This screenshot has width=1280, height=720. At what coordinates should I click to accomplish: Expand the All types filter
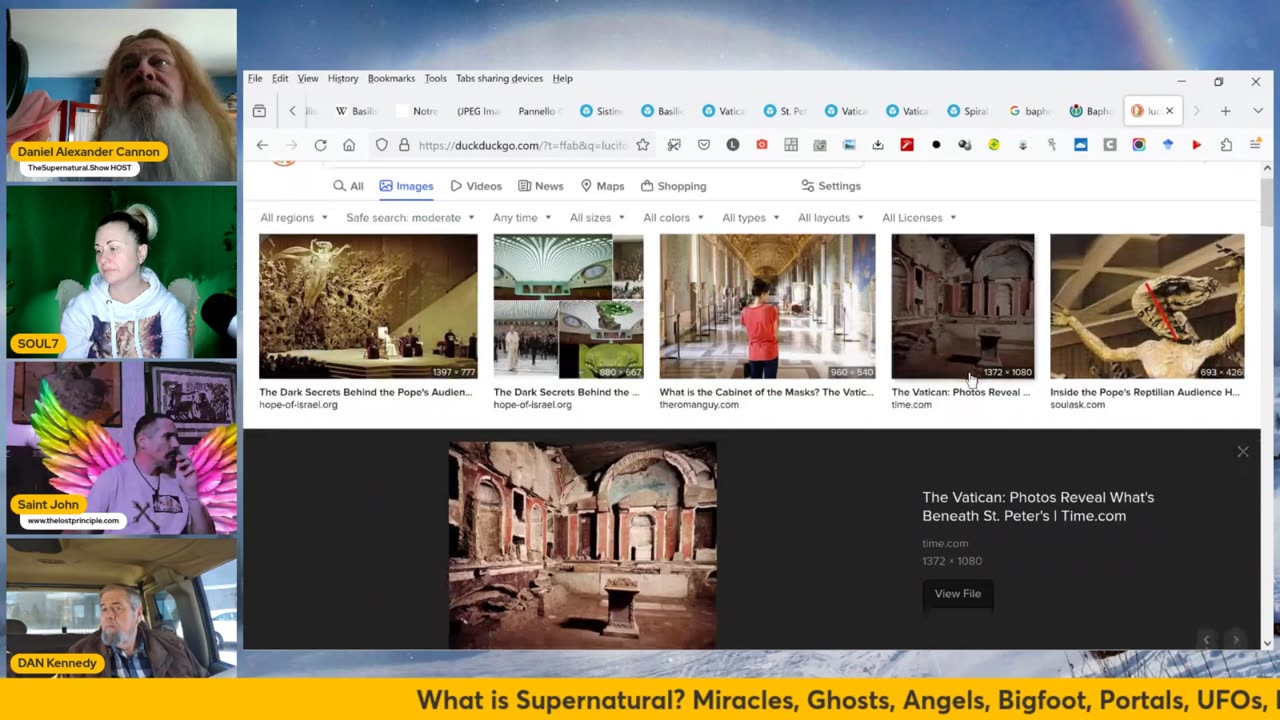pyautogui.click(x=751, y=217)
